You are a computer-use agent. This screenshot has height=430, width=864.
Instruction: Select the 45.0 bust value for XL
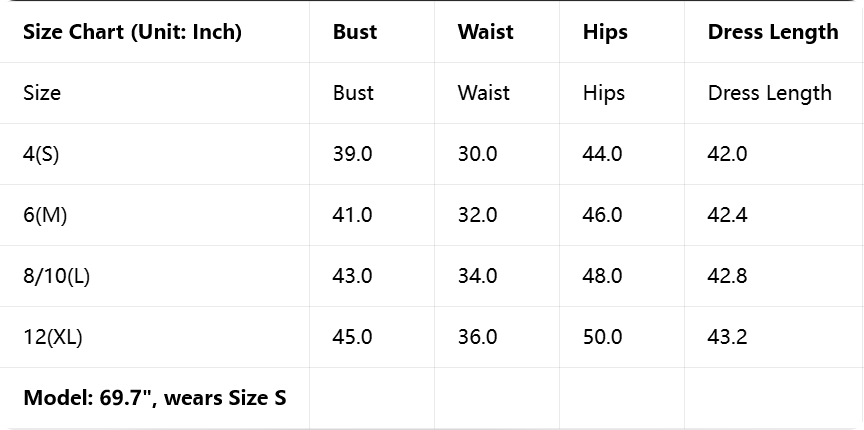352,337
